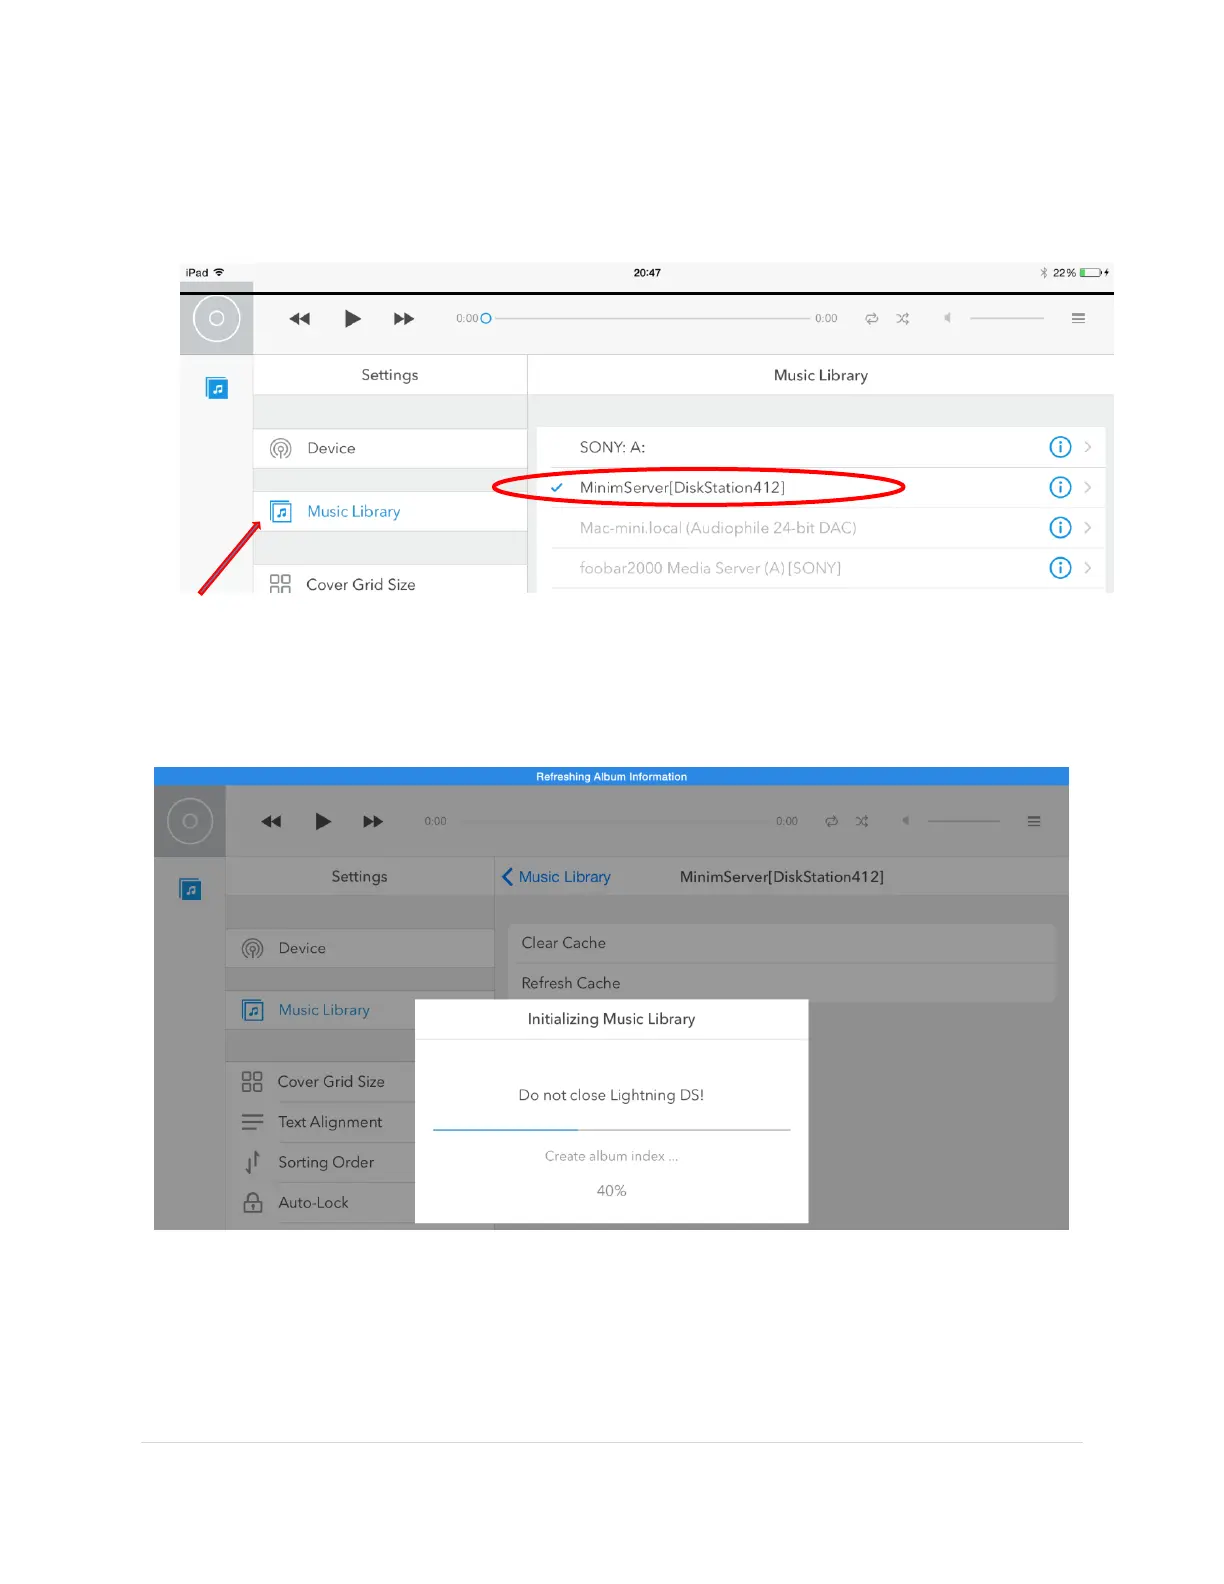Play button in top player bar

tap(352, 319)
